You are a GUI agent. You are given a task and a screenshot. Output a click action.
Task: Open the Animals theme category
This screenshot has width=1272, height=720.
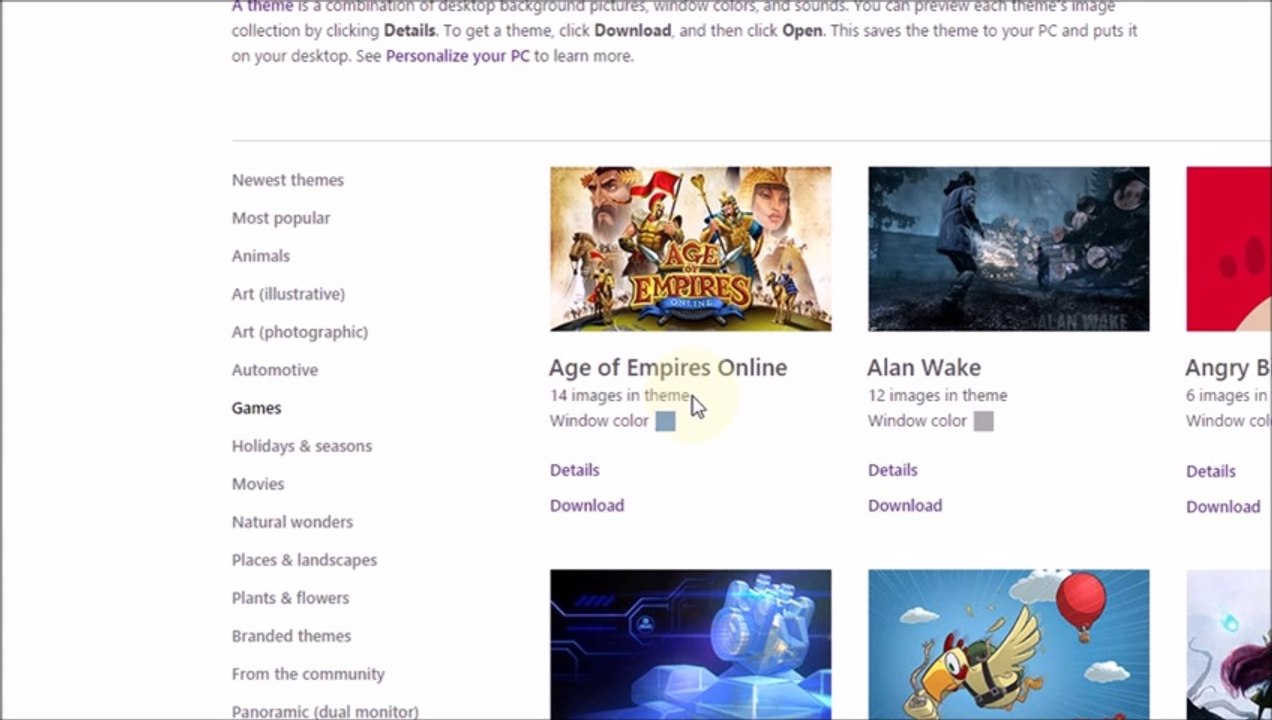point(261,256)
